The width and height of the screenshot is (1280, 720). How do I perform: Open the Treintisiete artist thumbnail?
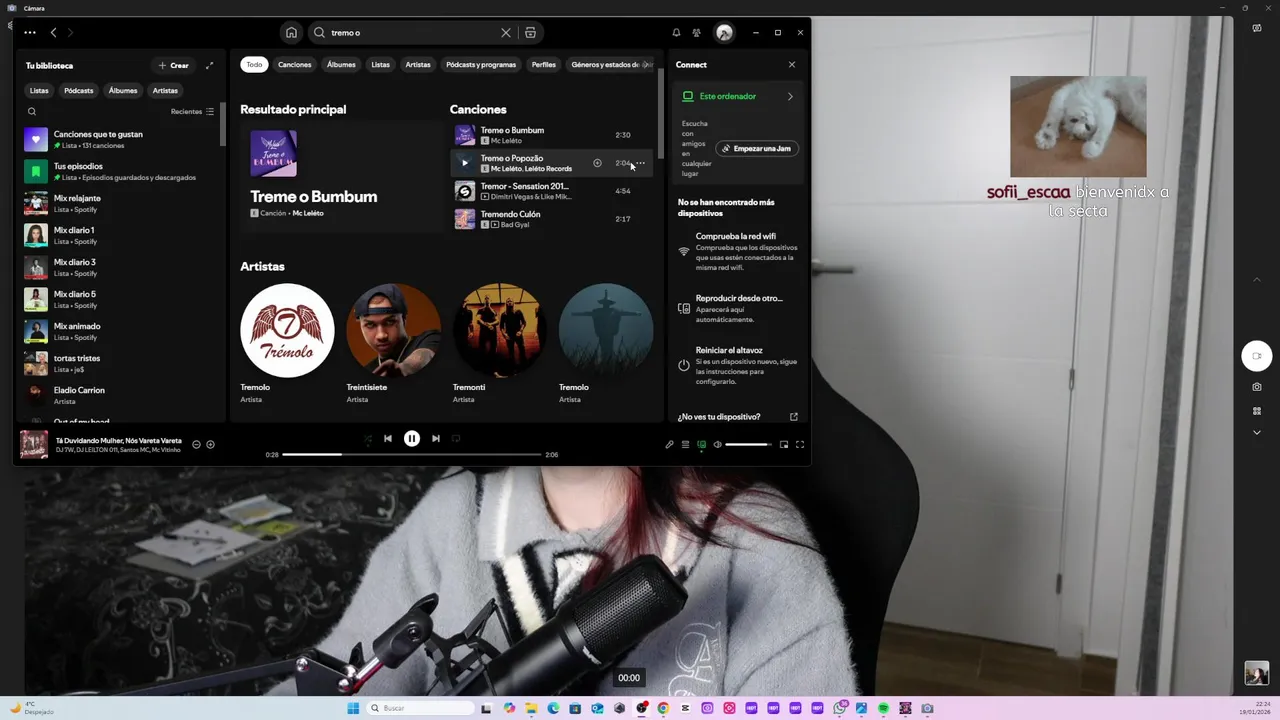(x=393, y=330)
